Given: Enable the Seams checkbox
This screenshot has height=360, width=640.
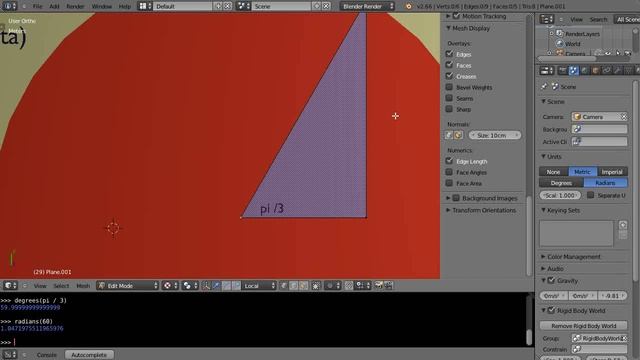Looking at the screenshot, I should point(449,98).
